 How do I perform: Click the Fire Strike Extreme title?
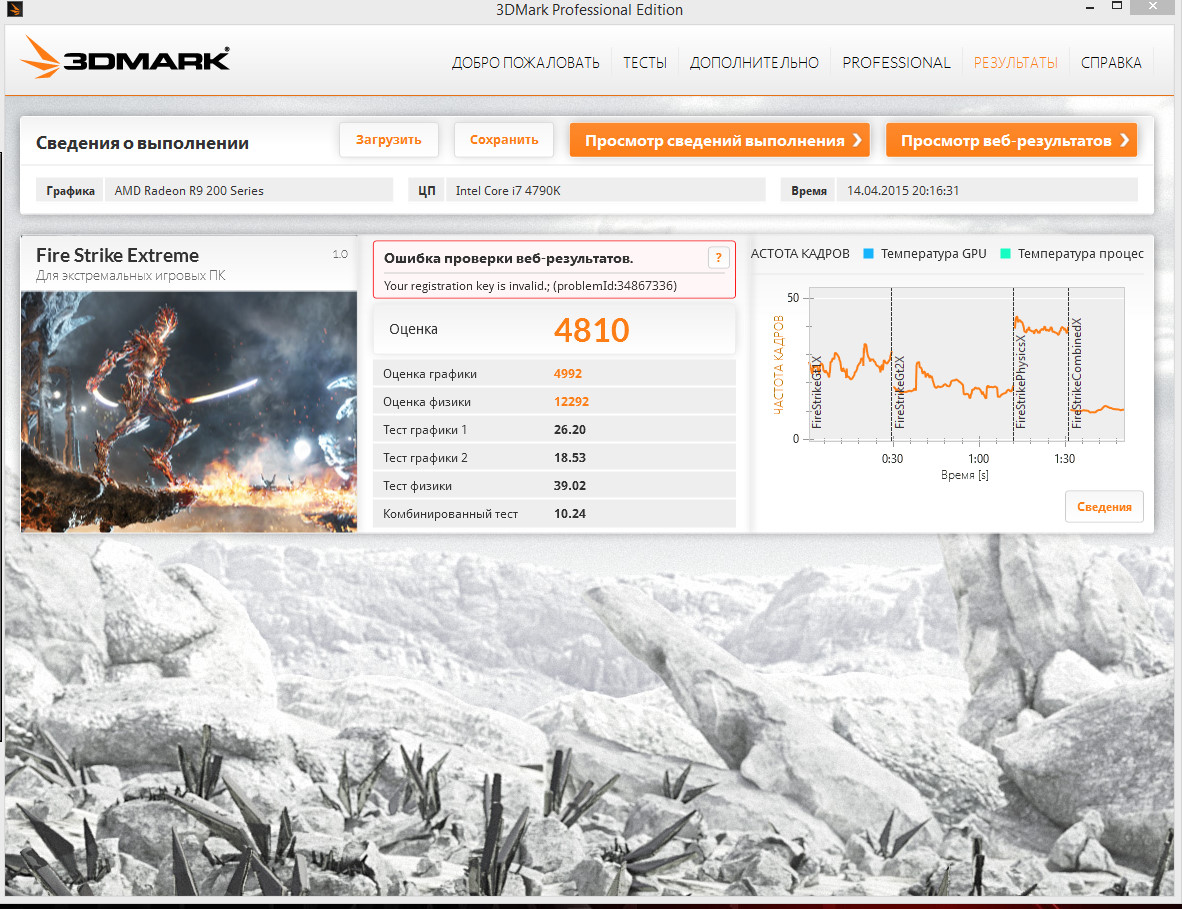118,256
